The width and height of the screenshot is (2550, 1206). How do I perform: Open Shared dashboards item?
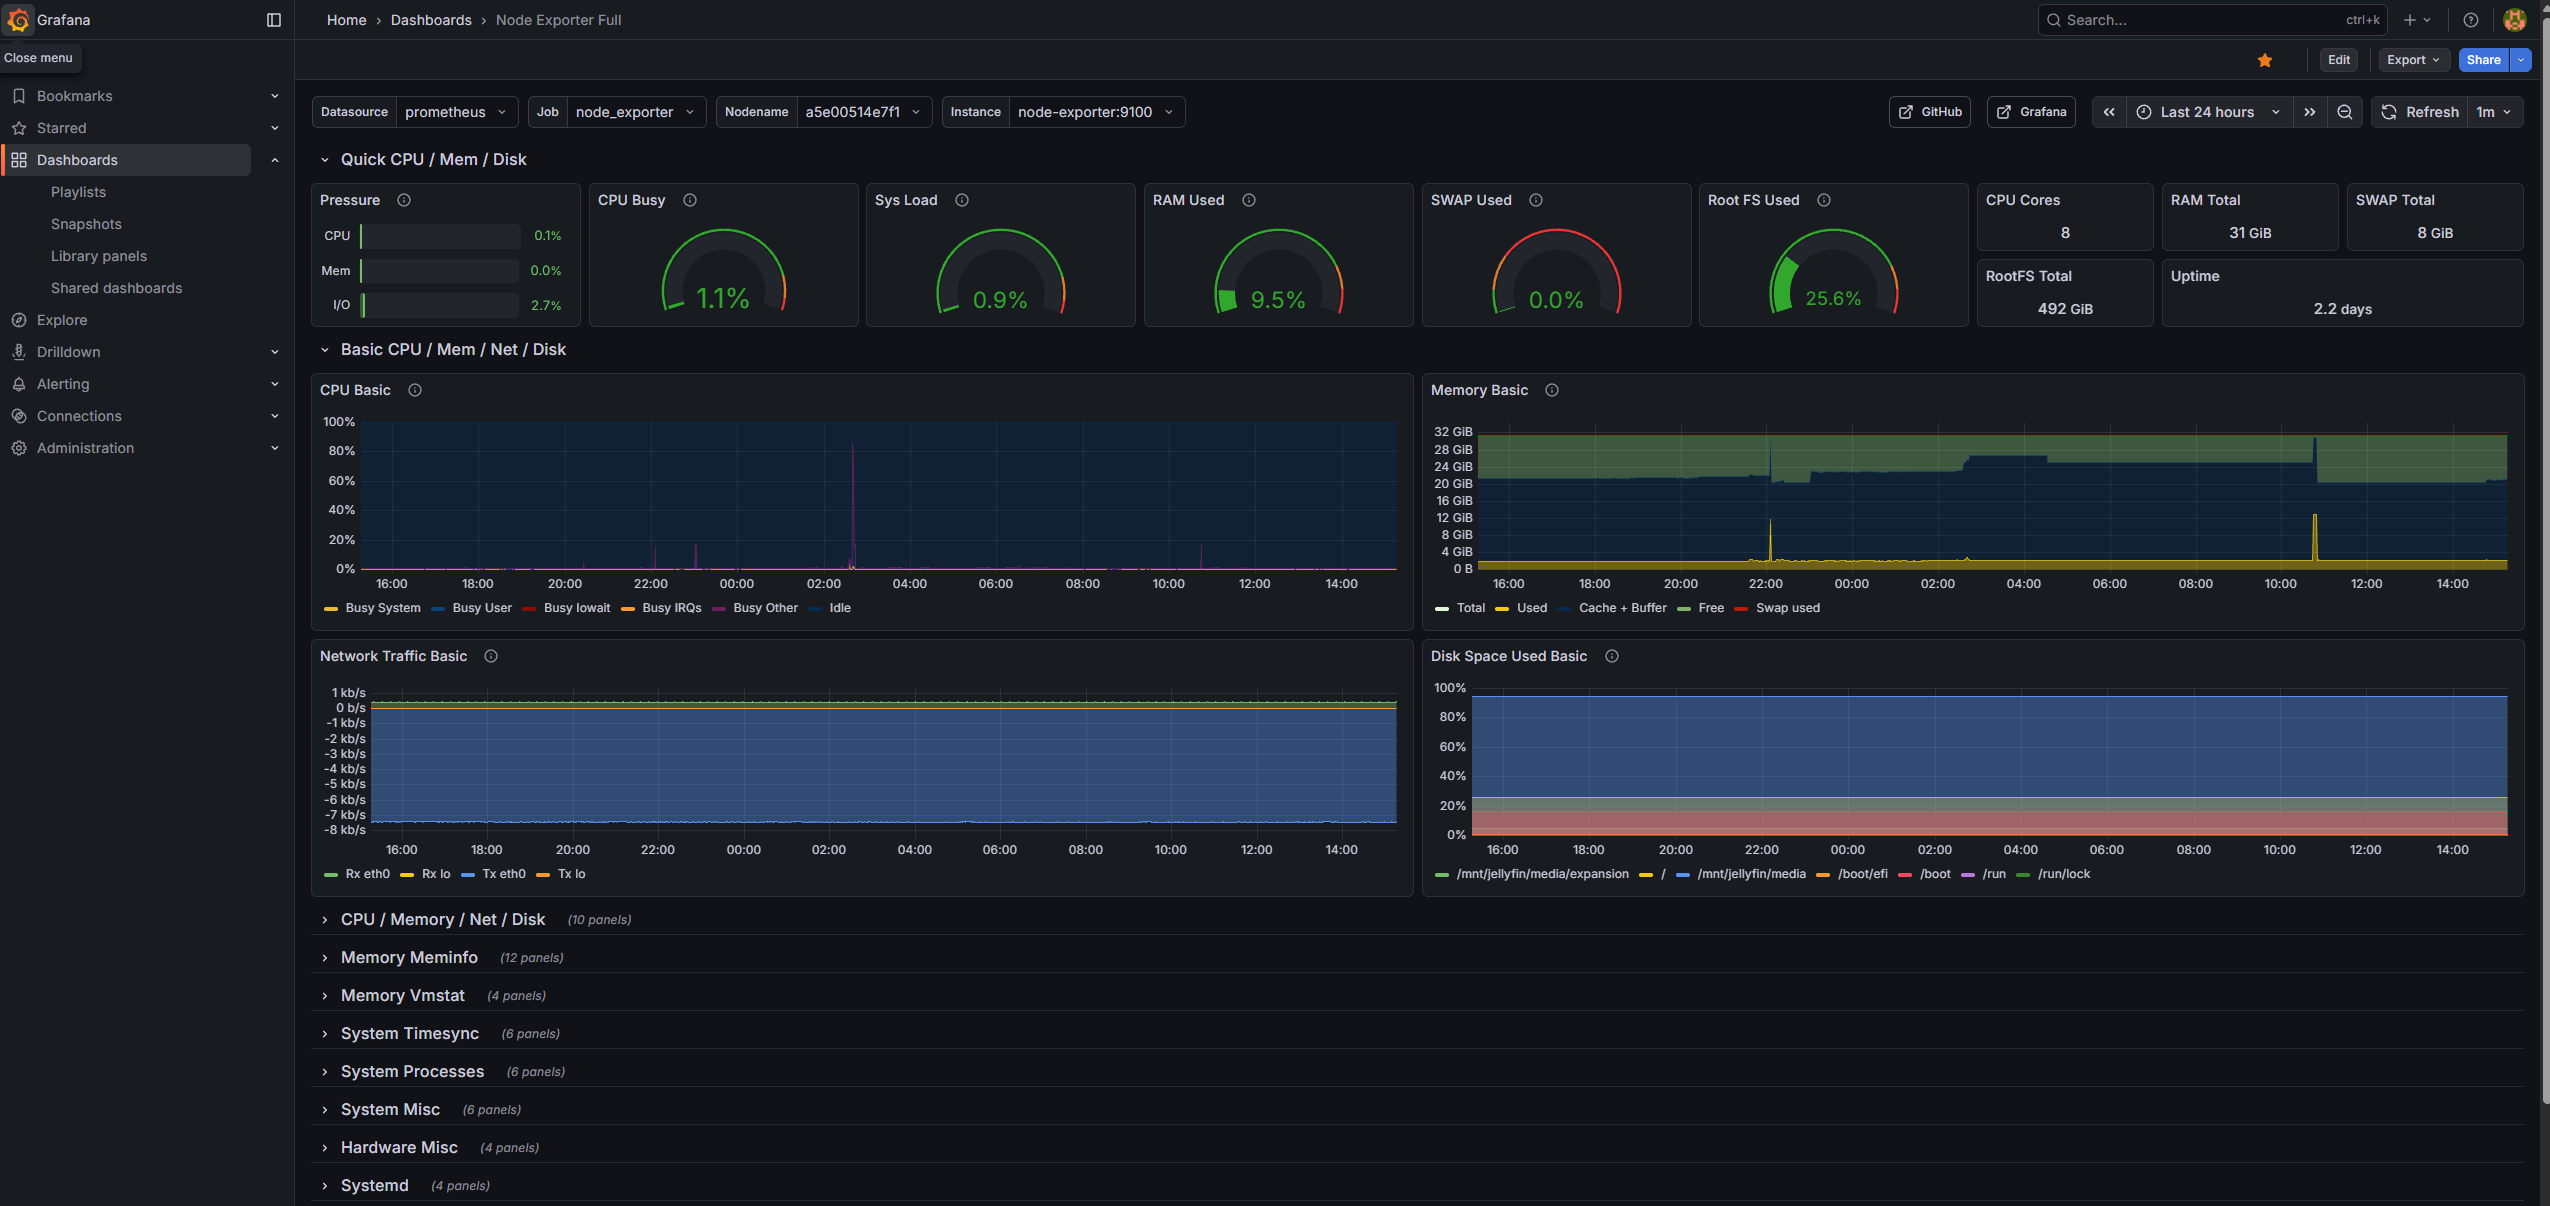tap(116, 288)
